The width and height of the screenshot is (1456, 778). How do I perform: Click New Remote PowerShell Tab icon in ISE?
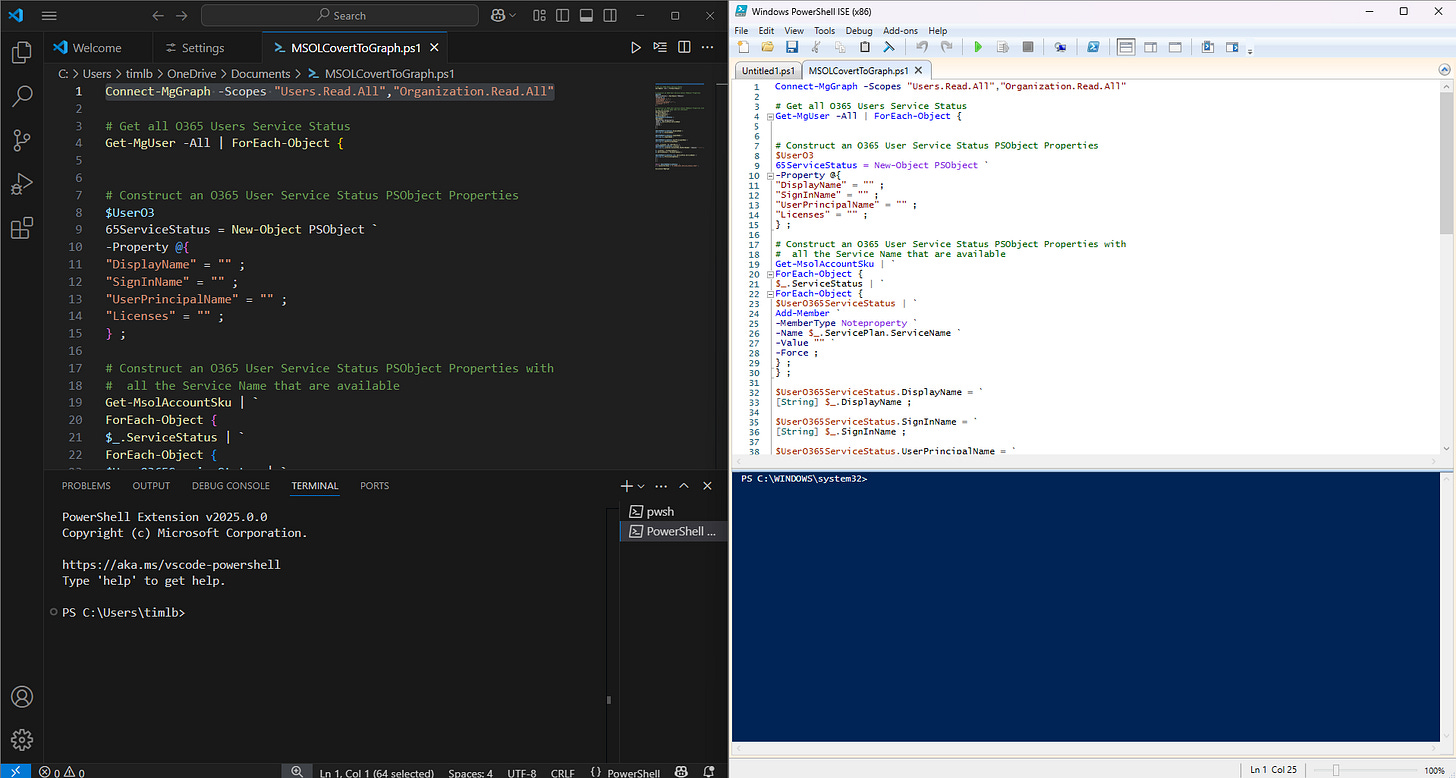click(x=1060, y=47)
